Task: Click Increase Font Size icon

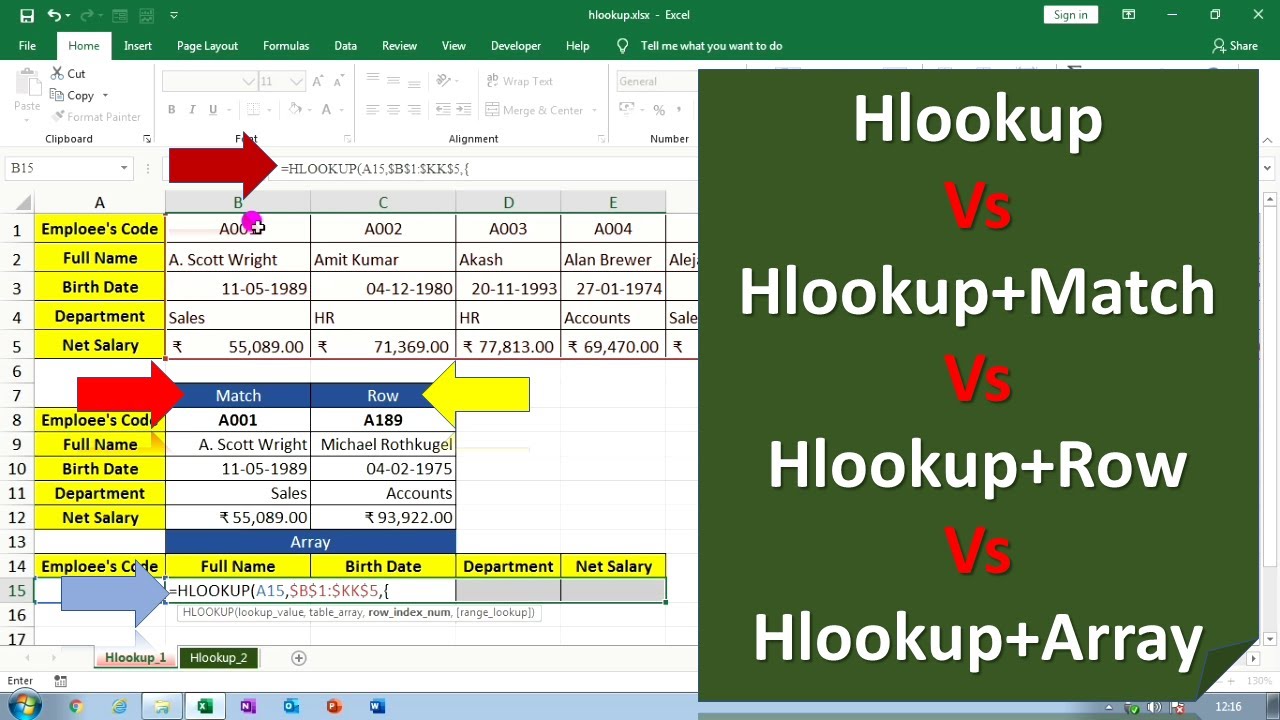Action: [318, 81]
